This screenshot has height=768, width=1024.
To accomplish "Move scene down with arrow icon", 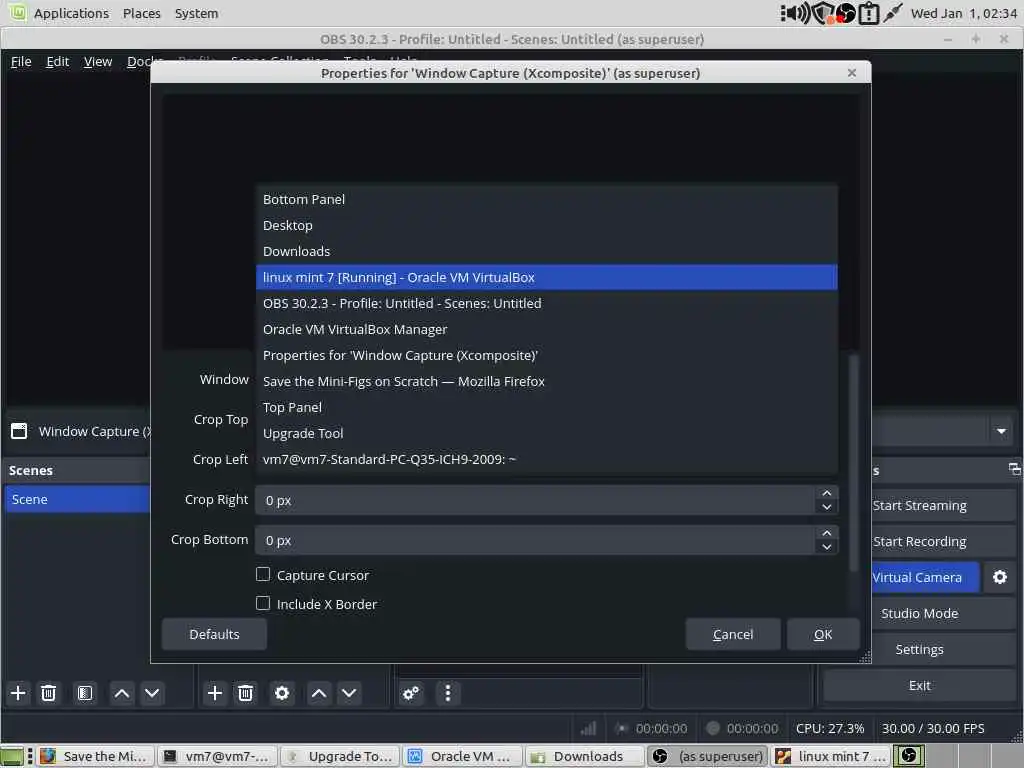I will click(152, 693).
